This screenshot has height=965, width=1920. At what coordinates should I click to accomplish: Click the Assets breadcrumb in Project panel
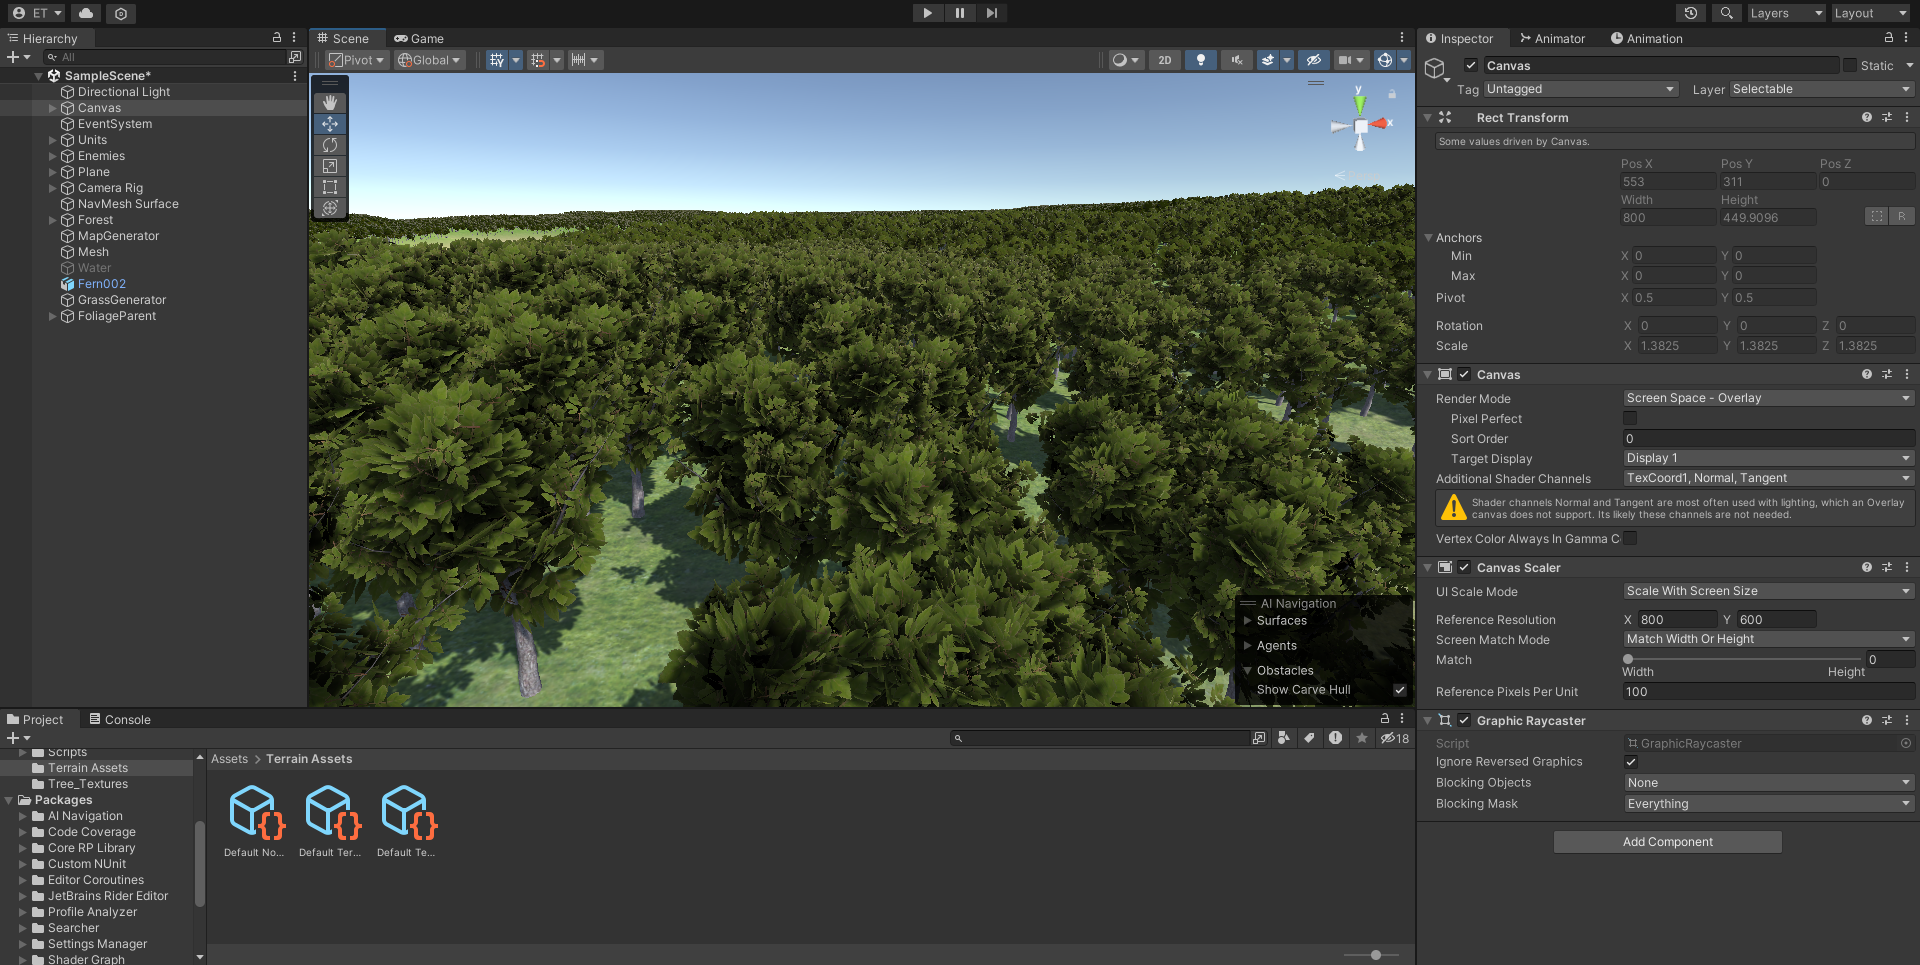click(229, 758)
